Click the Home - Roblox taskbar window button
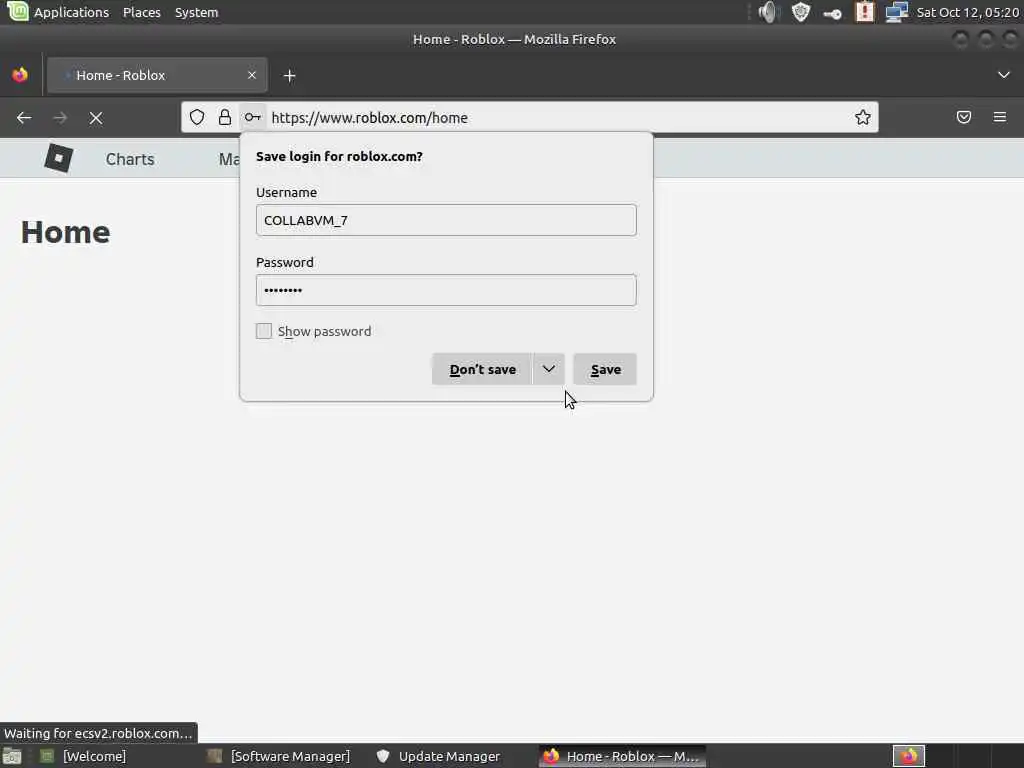 coord(622,756)
